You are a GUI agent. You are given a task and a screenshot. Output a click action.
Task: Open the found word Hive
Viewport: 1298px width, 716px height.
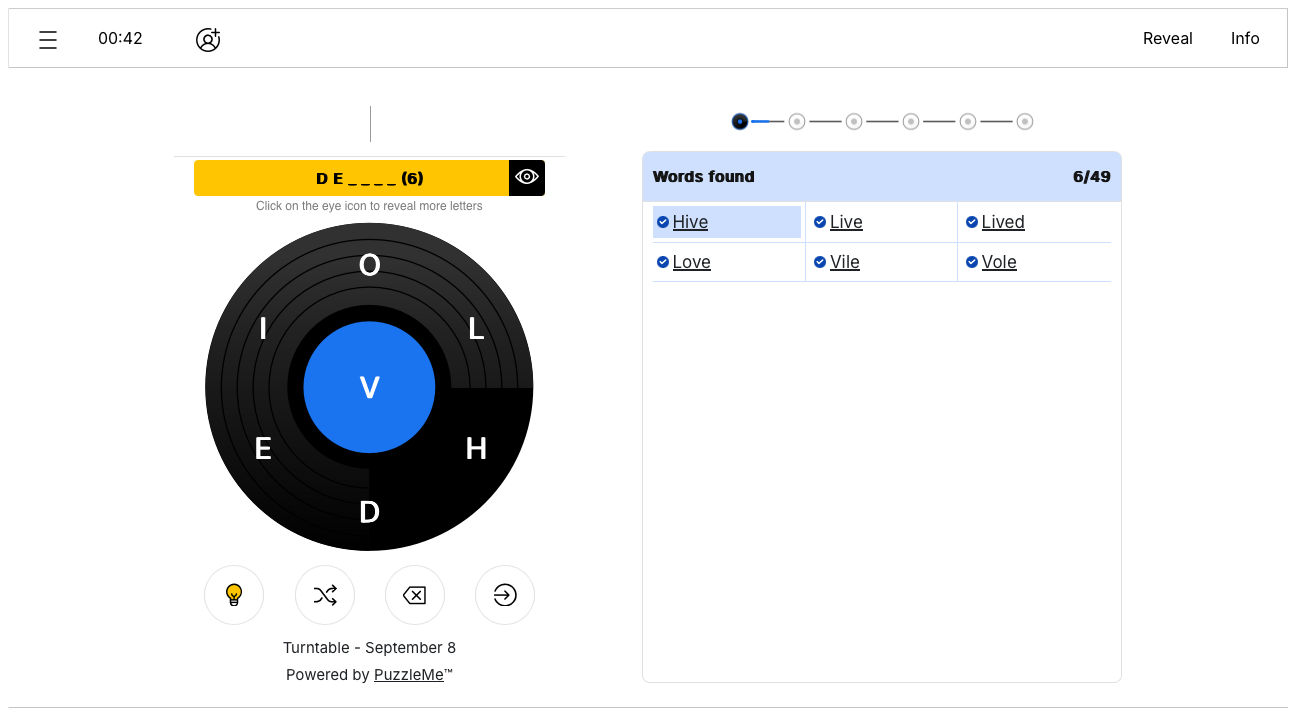[690, 222]
